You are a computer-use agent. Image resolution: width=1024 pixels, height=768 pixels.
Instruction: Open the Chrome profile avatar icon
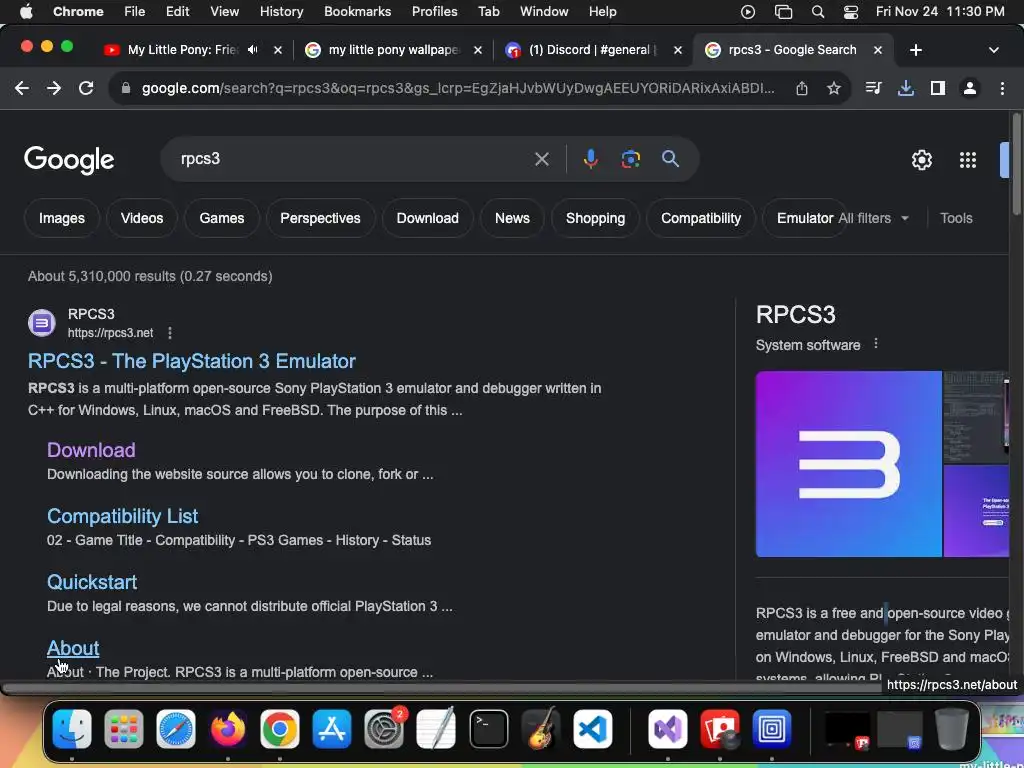click(970, 88)
